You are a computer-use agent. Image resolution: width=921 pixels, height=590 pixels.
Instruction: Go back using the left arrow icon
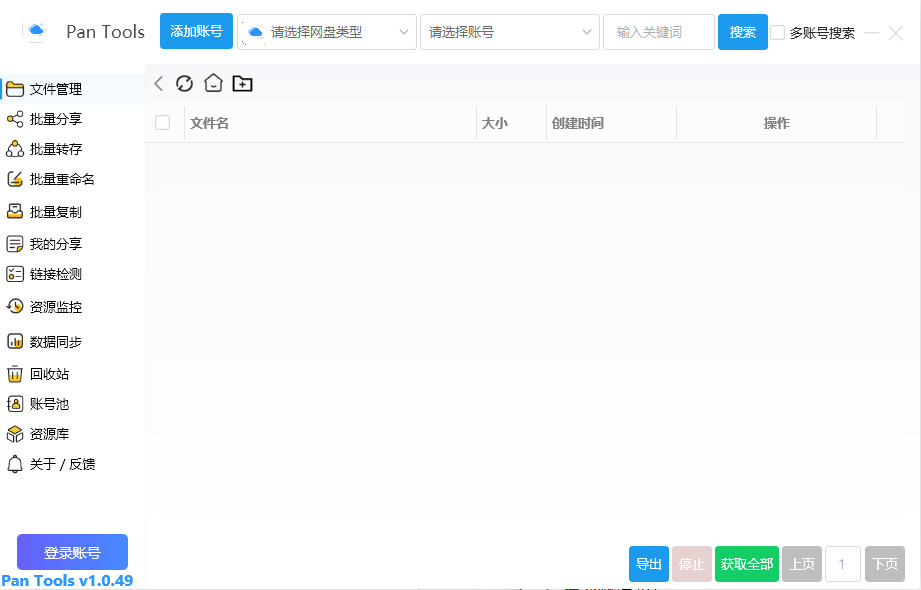159,83
